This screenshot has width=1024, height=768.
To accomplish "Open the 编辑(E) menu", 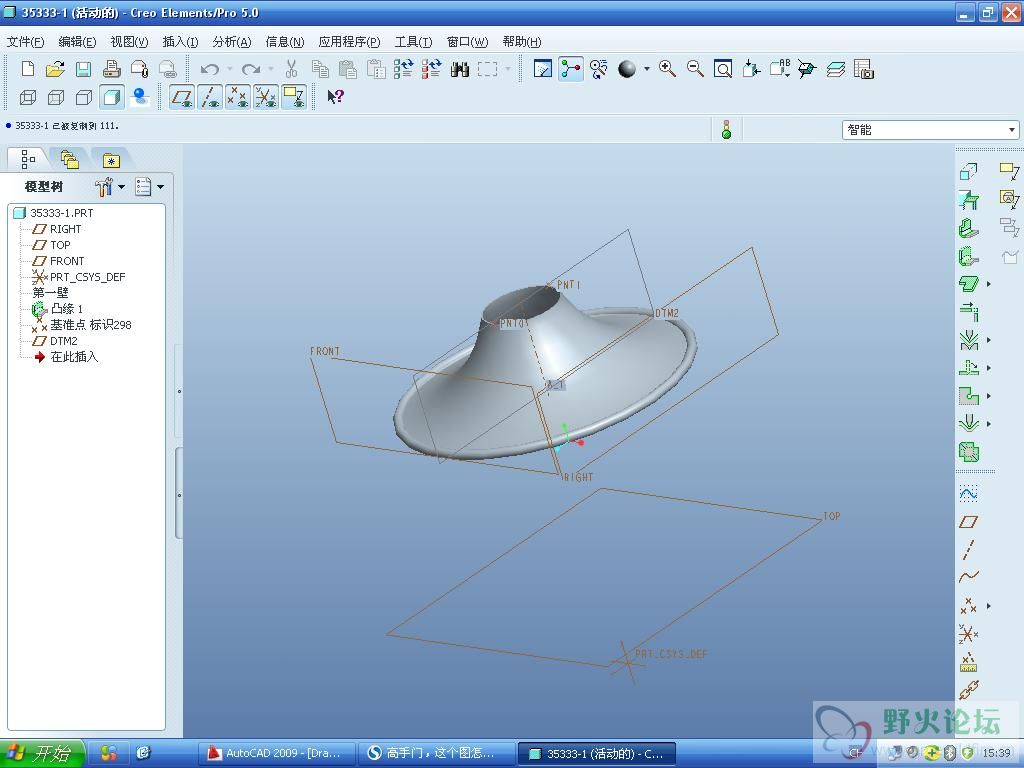I will (x=77, y=42).
